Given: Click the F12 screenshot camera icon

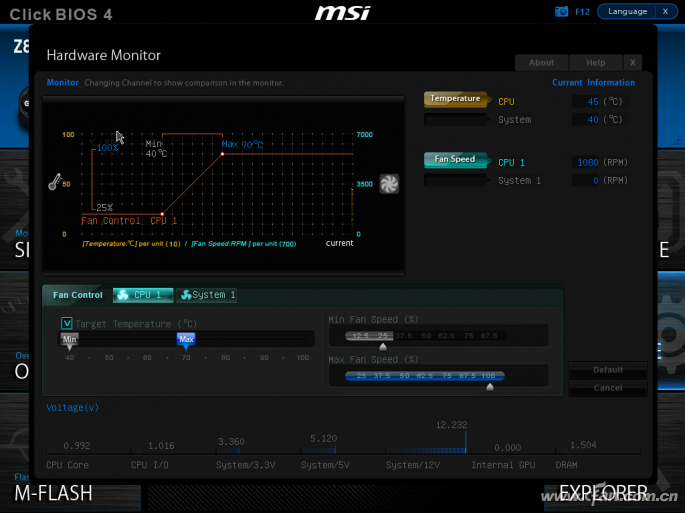Looking at the screenshot, I should point(563,11).
